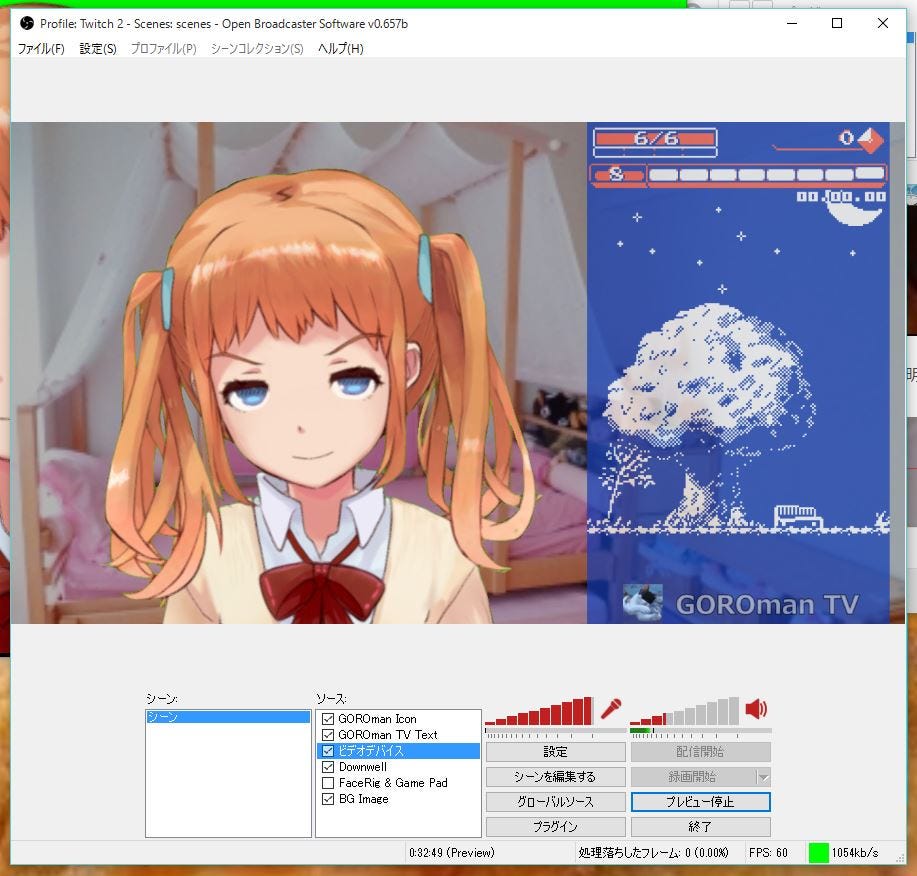Viewport: 917px width, 876px height.
Task: Mute the microphone icon
Action: point(611,709)
